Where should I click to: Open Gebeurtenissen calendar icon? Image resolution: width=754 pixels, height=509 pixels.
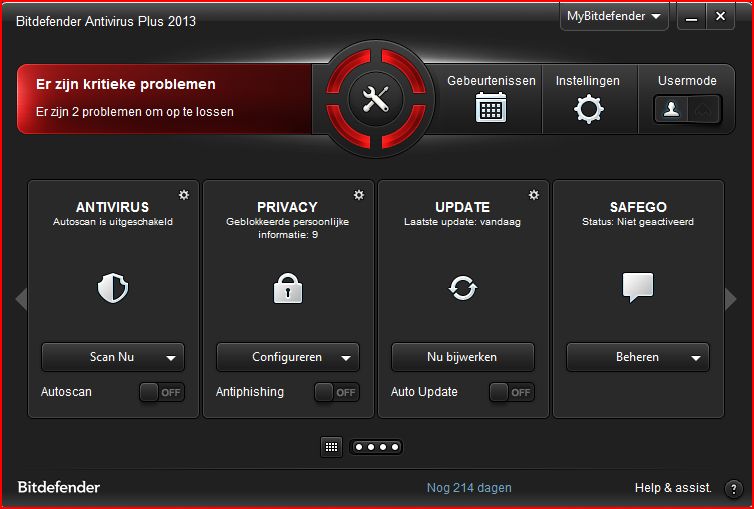(490, 107)
